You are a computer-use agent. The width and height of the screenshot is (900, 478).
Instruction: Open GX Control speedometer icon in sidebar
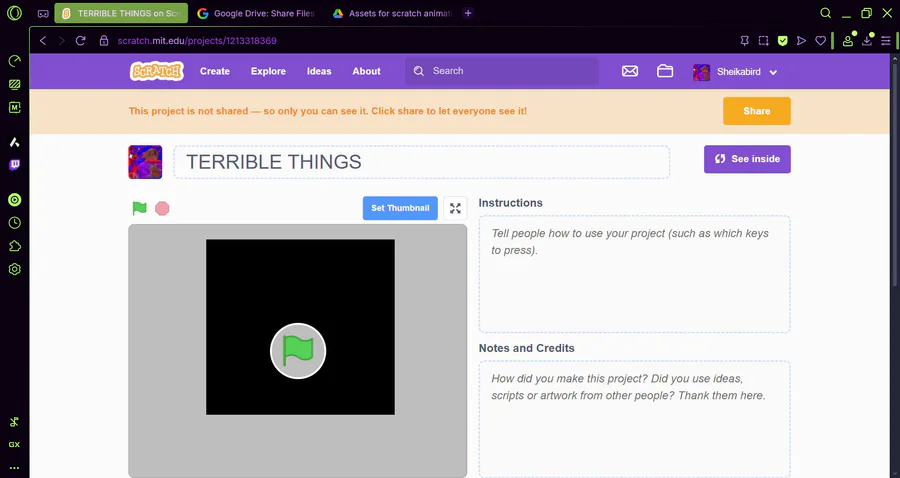coord(14,61)
